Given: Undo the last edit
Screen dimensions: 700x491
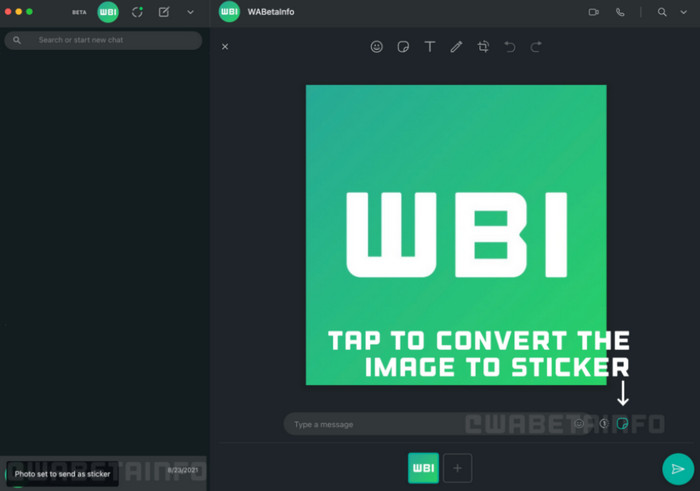Looking at the screenshot, I should [509, 46].
